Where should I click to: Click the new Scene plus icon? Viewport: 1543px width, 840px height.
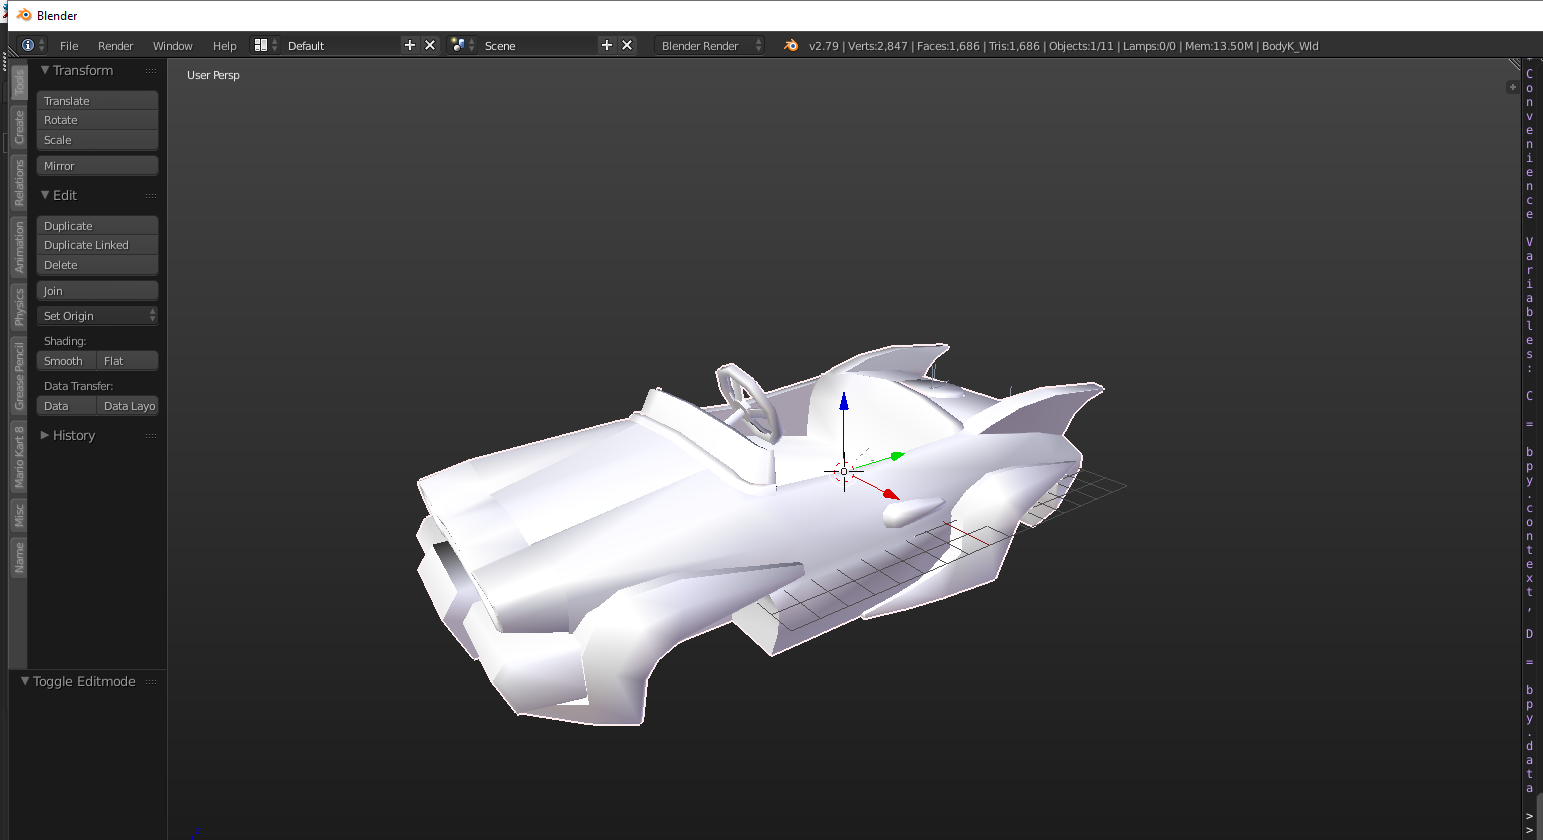[606, 45]
